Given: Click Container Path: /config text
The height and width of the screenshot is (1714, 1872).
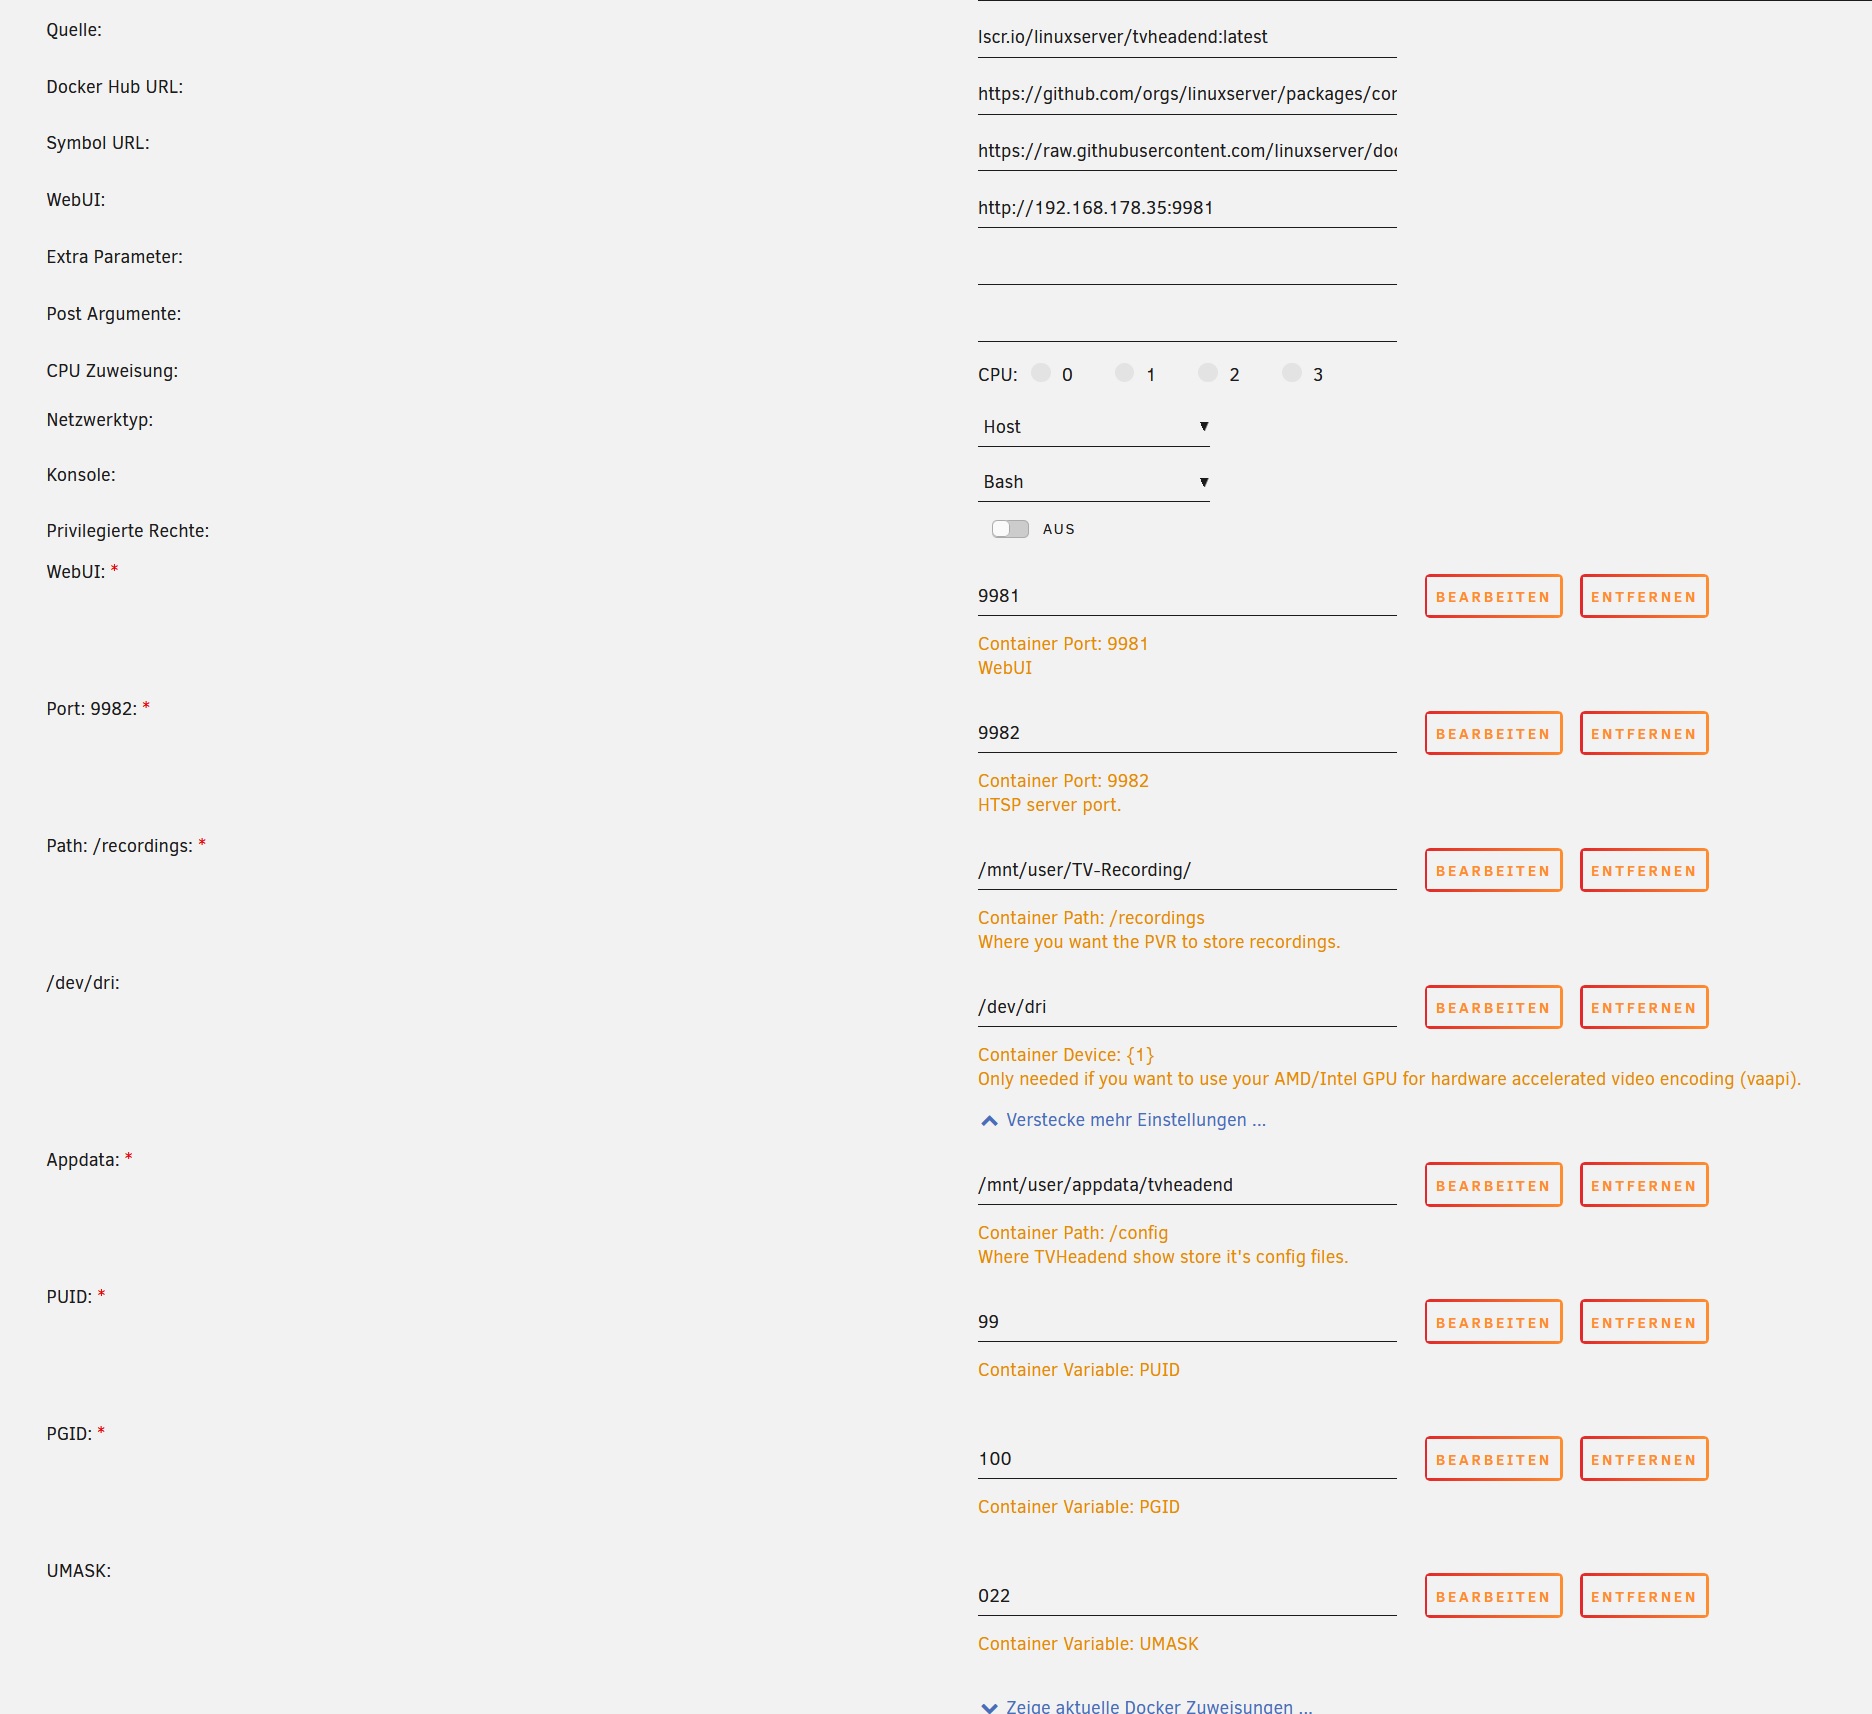Looking at the screenshot, I should click(1073, 1233).
